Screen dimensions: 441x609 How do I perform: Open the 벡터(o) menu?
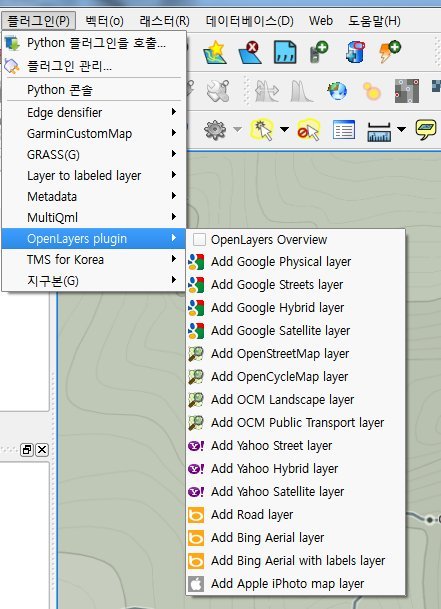105,21
